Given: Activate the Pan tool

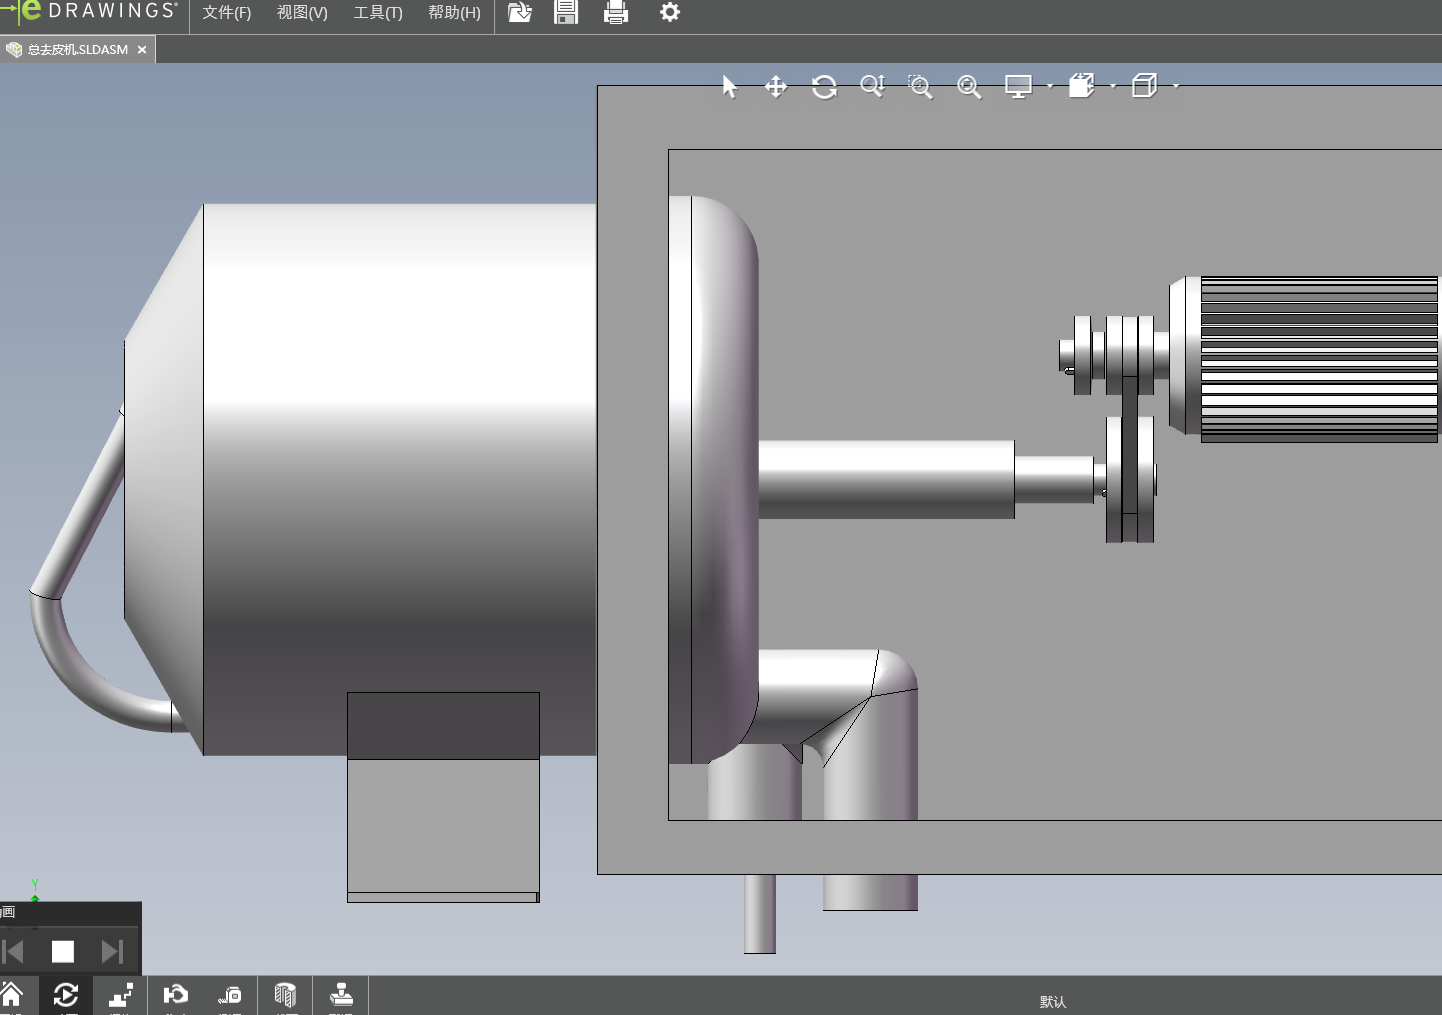Looking at the screenshot, I should coord(776,87).
